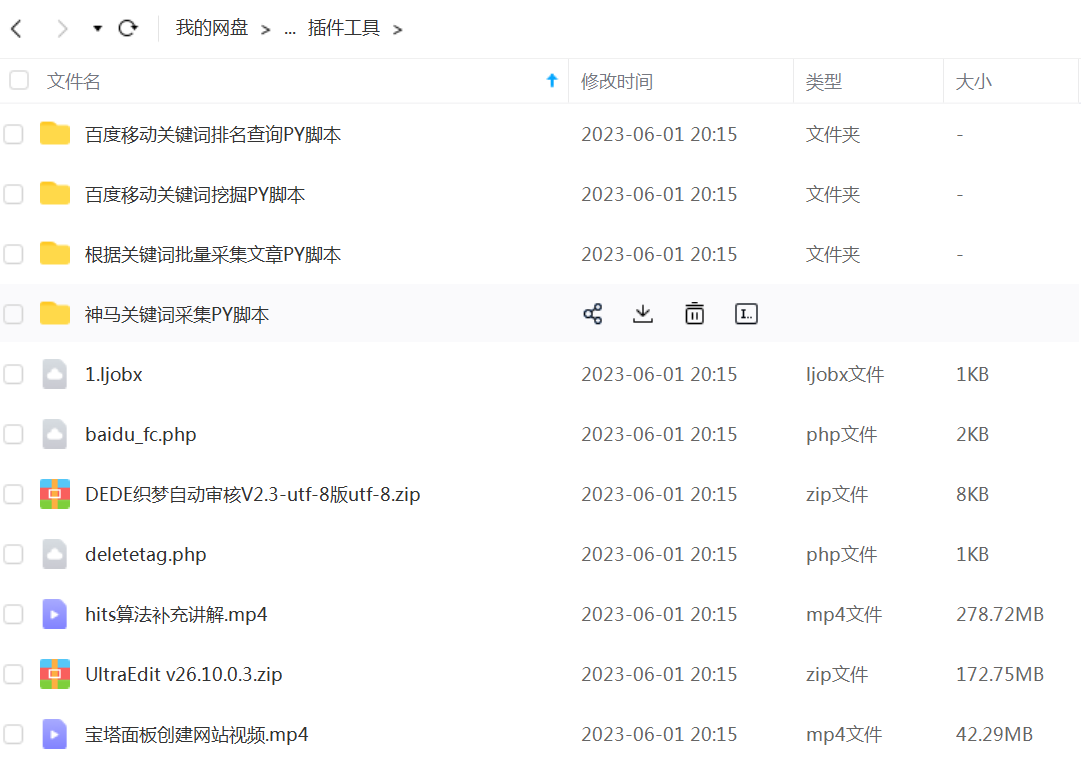Select checkbox for 百度移动关键词挖掘PY脚本

pos(13,194)
